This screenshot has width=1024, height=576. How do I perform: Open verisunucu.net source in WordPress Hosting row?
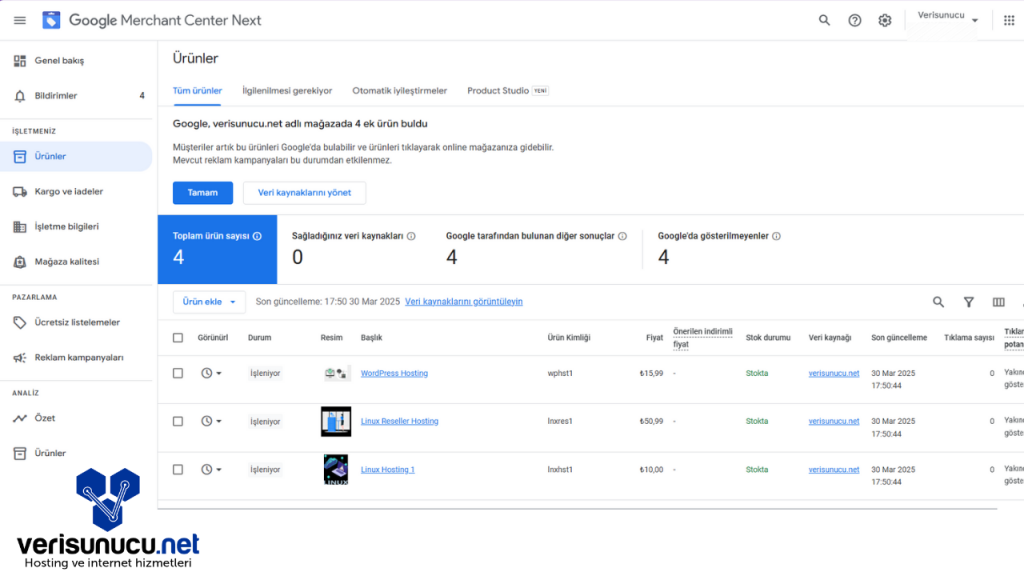[833, 374]
